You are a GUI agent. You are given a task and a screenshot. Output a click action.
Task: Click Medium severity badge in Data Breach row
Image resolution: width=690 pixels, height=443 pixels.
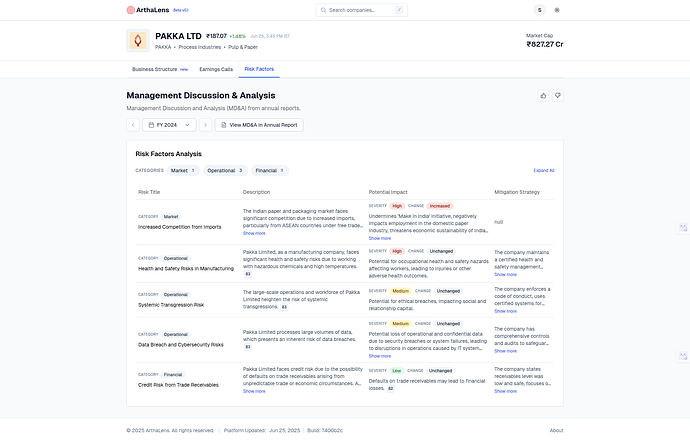pos(400,324)
